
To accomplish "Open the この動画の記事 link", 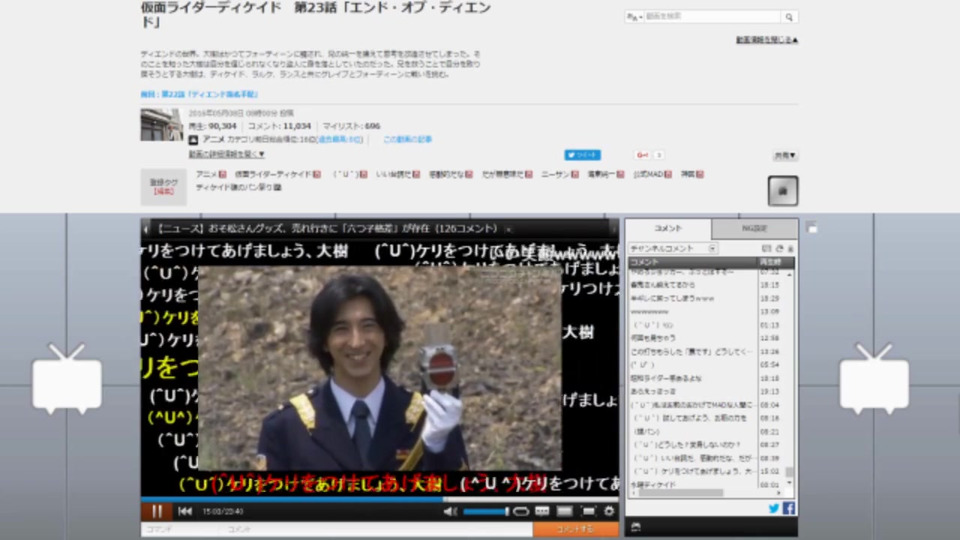I will point(407,140).
